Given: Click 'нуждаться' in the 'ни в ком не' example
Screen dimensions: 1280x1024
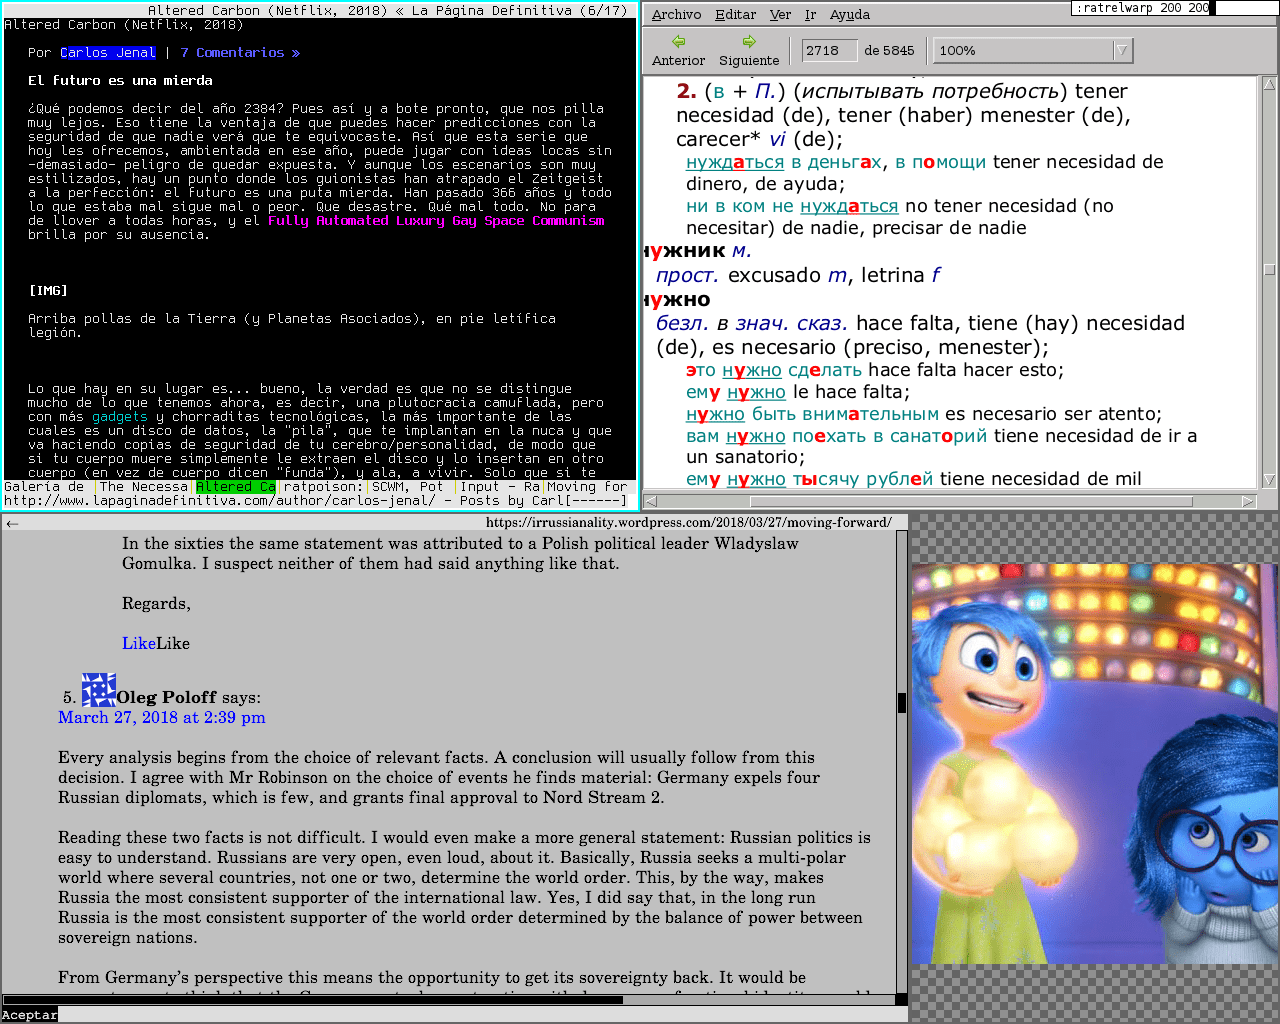Looking at the screenshot, I should 849,206.
